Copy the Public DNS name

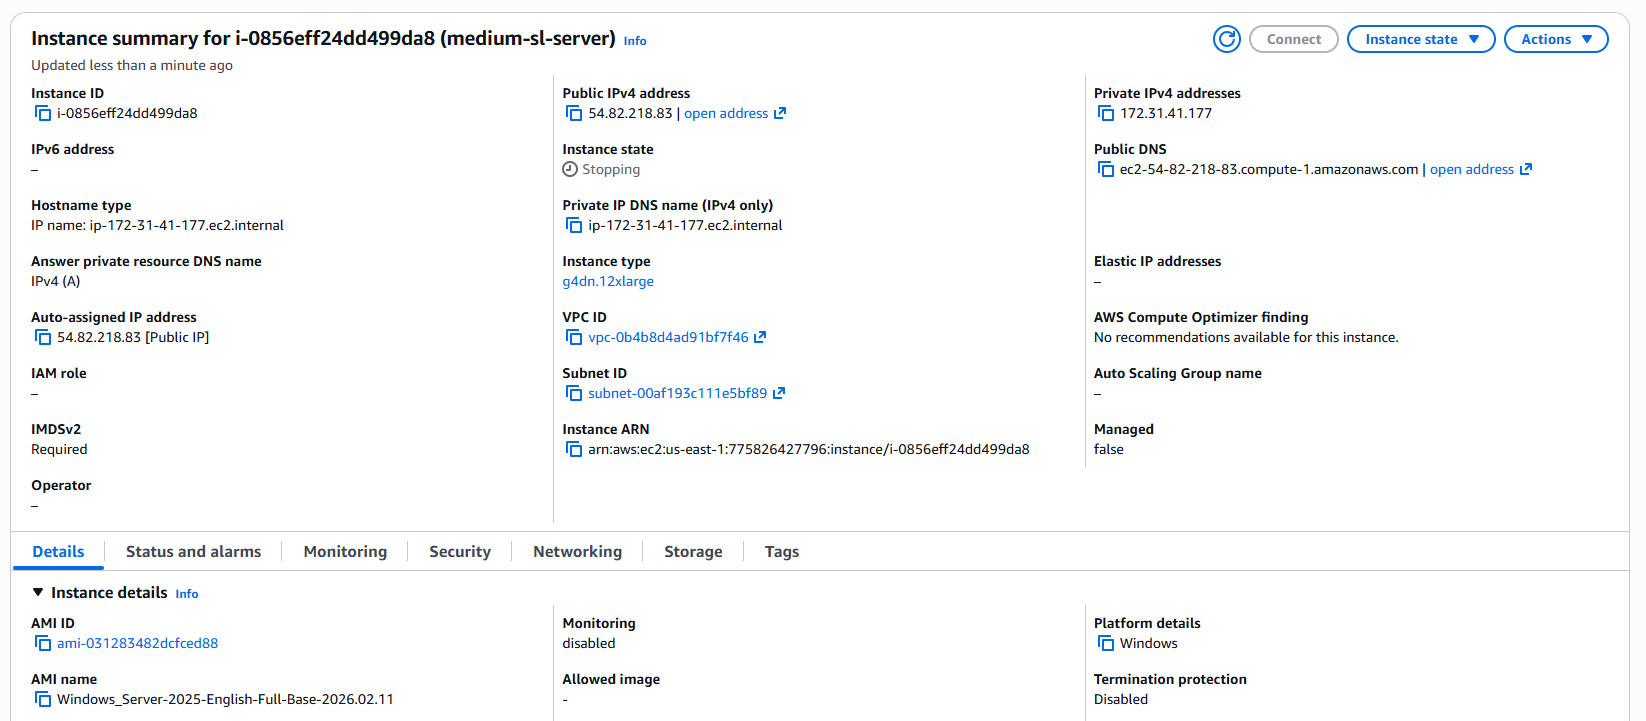(x=1106, y=169)
